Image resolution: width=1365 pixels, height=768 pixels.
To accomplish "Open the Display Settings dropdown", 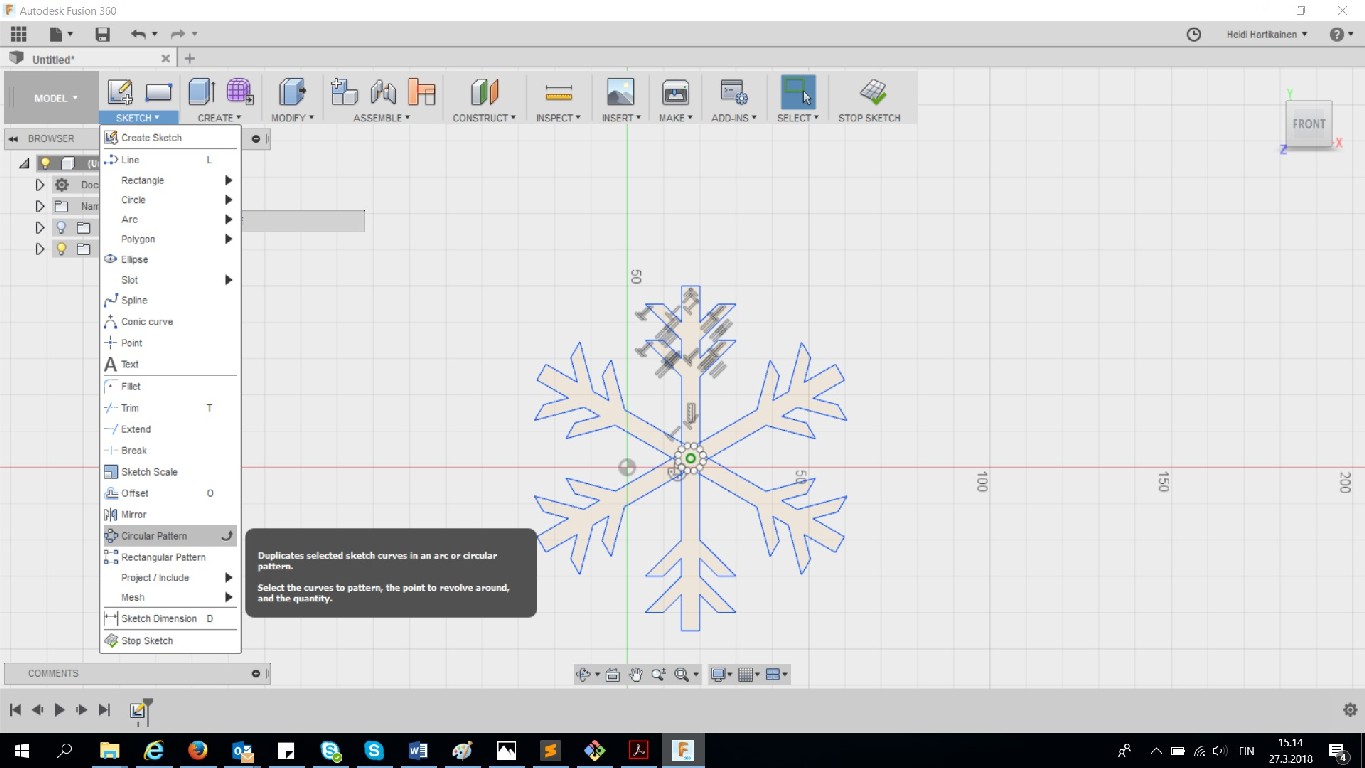I will click(x=722, y=675).
